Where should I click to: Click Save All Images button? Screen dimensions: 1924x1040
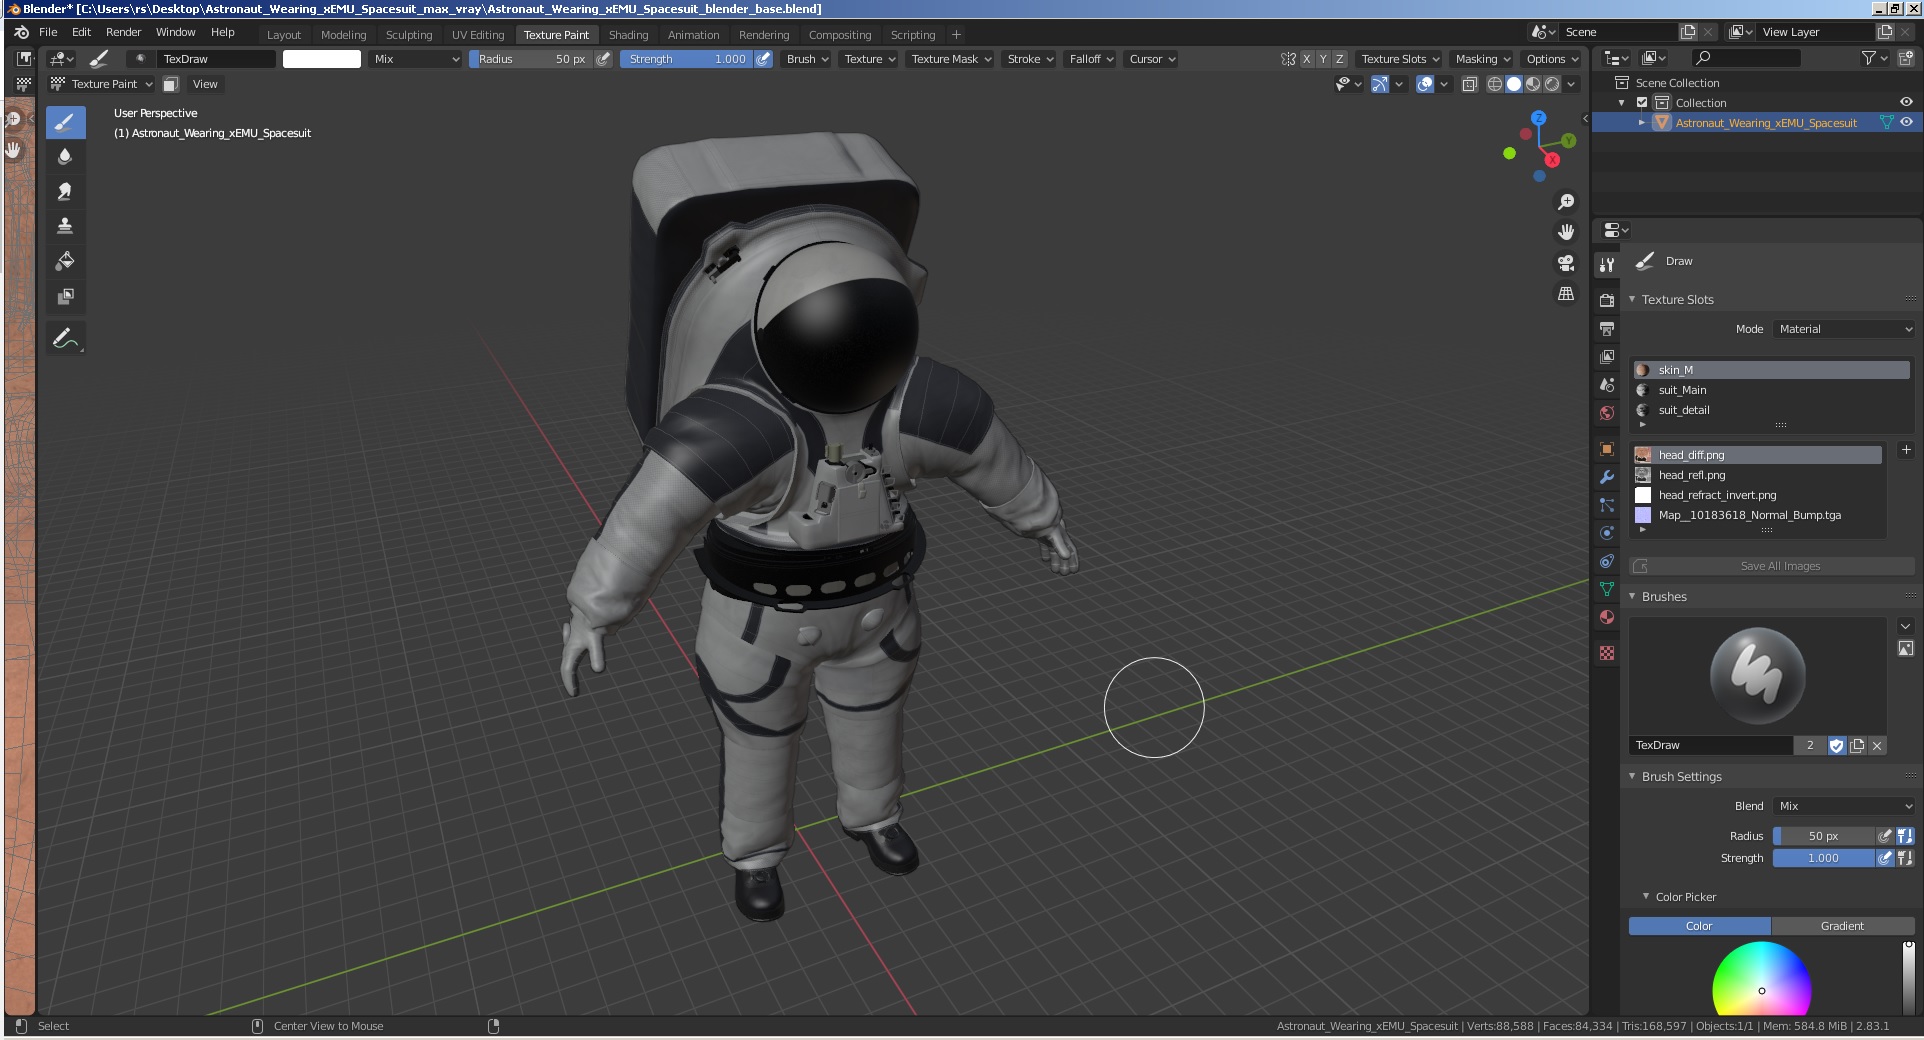[1772, 566]
